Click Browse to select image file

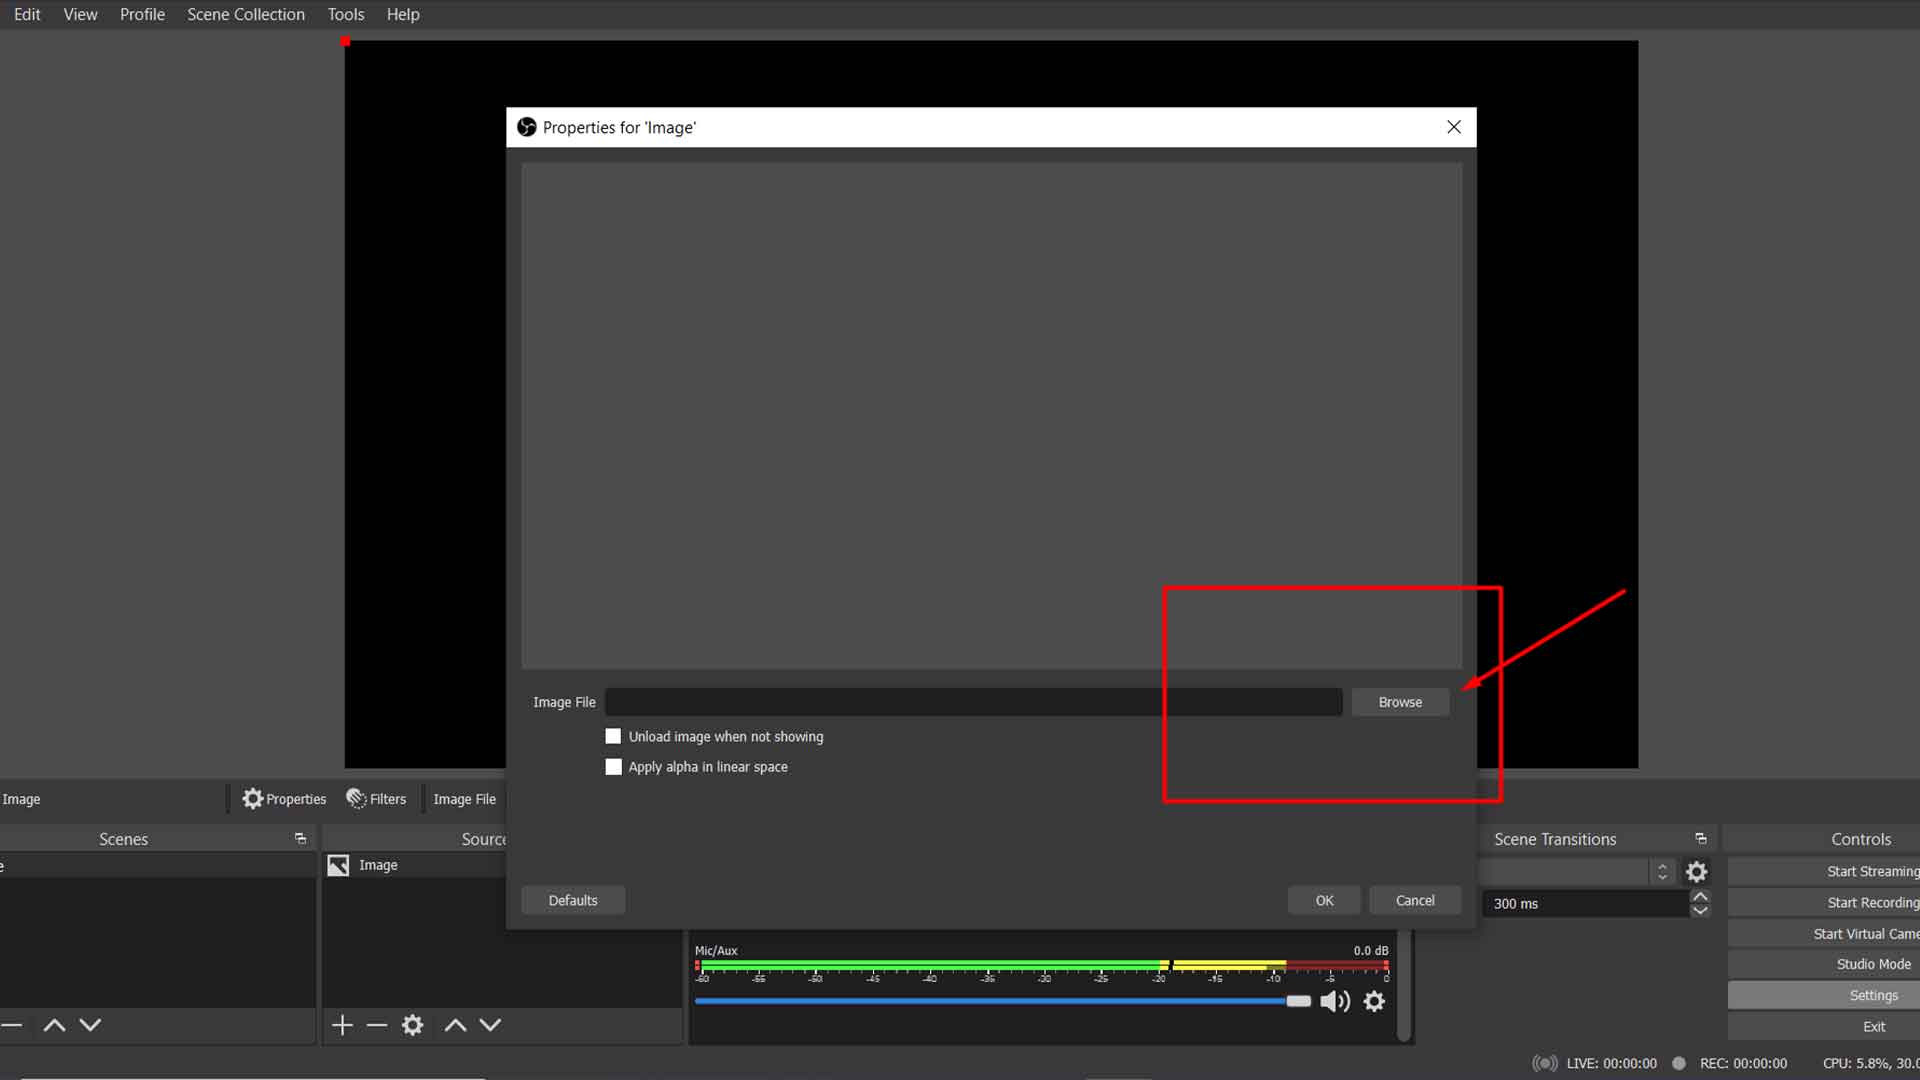1400,702
